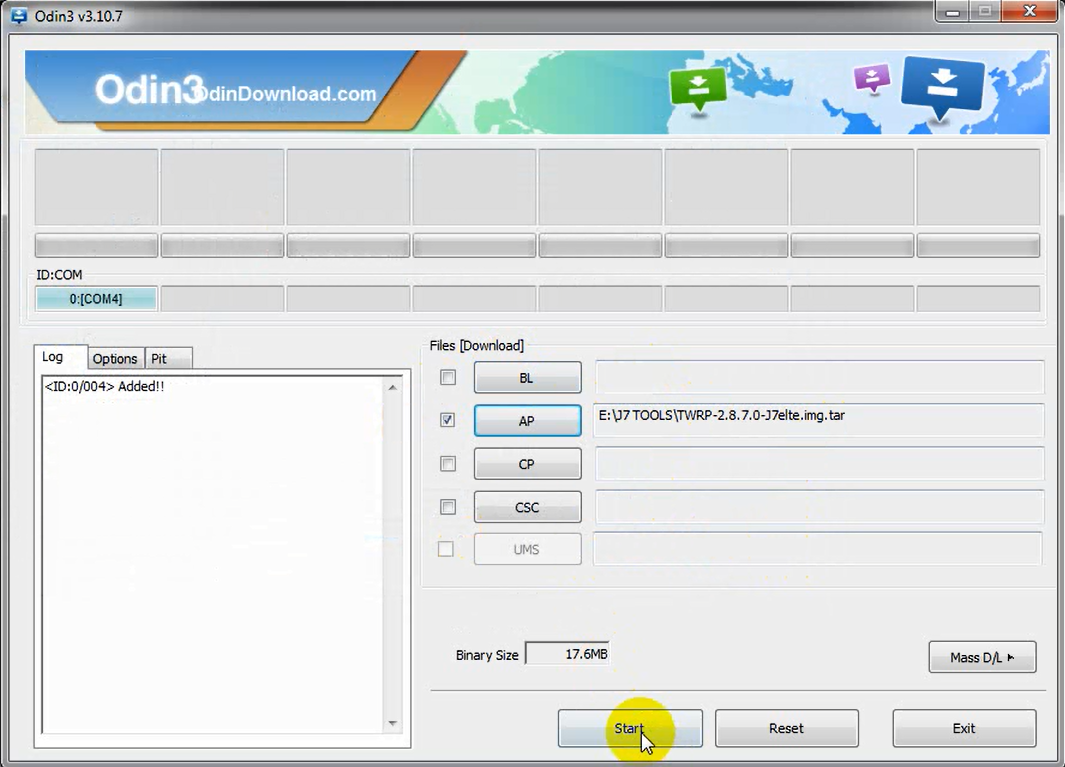Switch to the Pit tab

pyautogui.click(x=168, y=359)
